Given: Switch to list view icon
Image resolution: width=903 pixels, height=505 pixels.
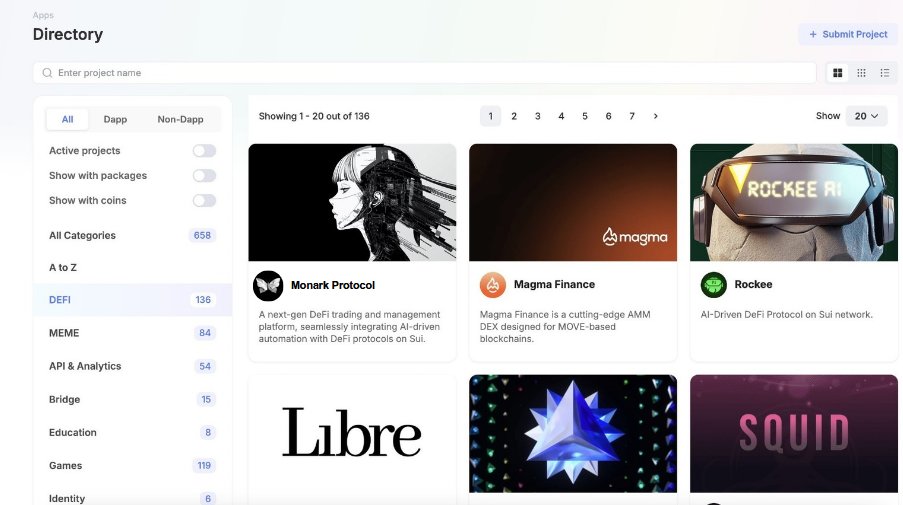Looking at the screenshot, I should tap(885, 73).
